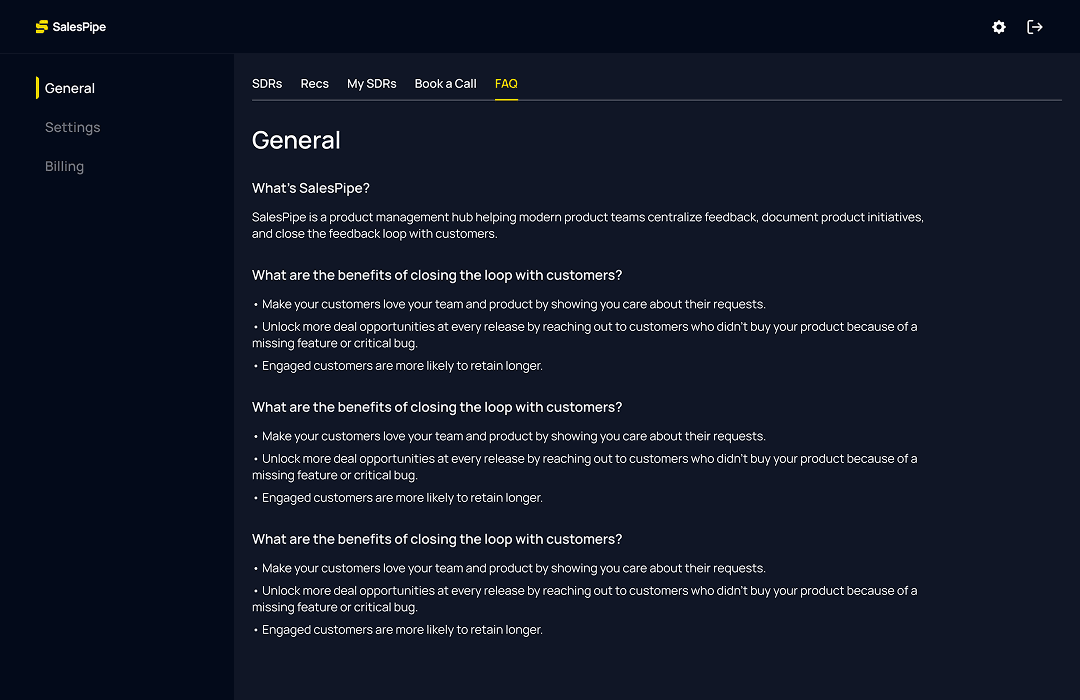Click the logout icon
This screenshot has height=700, width=1080.
pos(1035,27)
